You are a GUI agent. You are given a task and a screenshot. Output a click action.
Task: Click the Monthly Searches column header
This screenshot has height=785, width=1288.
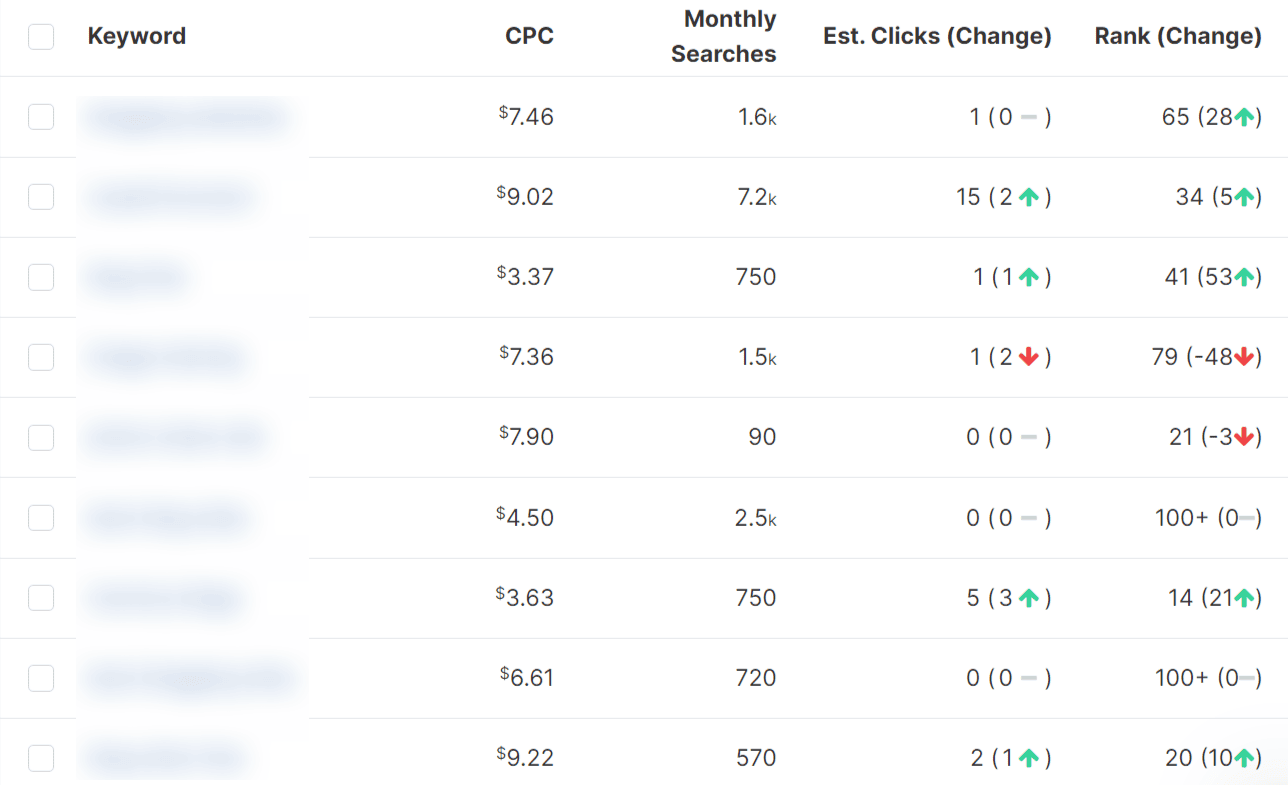[723, 36]
